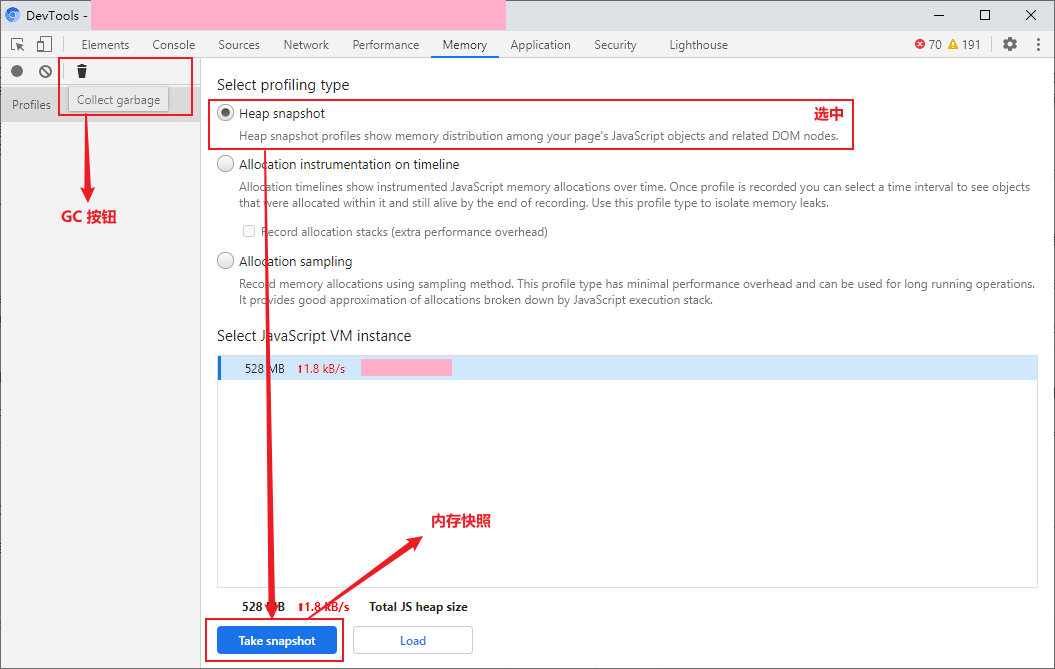Click the Collect garbage trash icon

tap(82, 71)
